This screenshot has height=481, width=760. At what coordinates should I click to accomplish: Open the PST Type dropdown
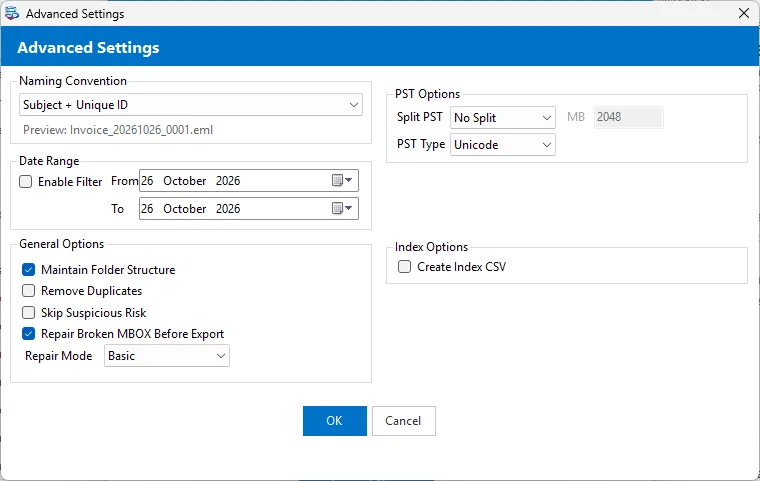coord(503,145)
